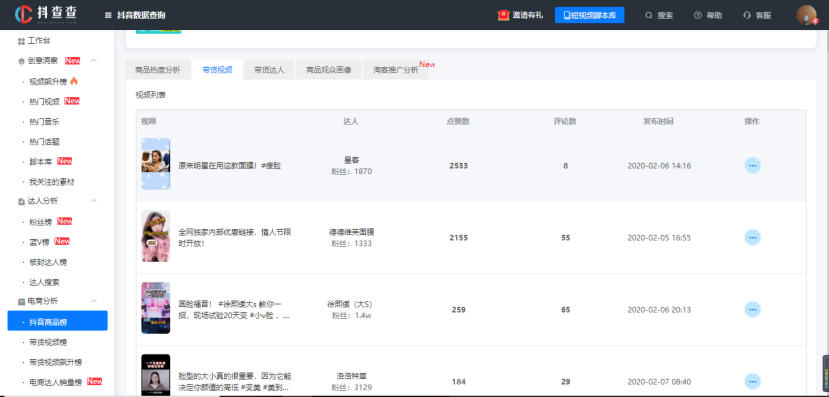Open thumbnail of 全网独家内部优惠链接 video

(155, 236)
